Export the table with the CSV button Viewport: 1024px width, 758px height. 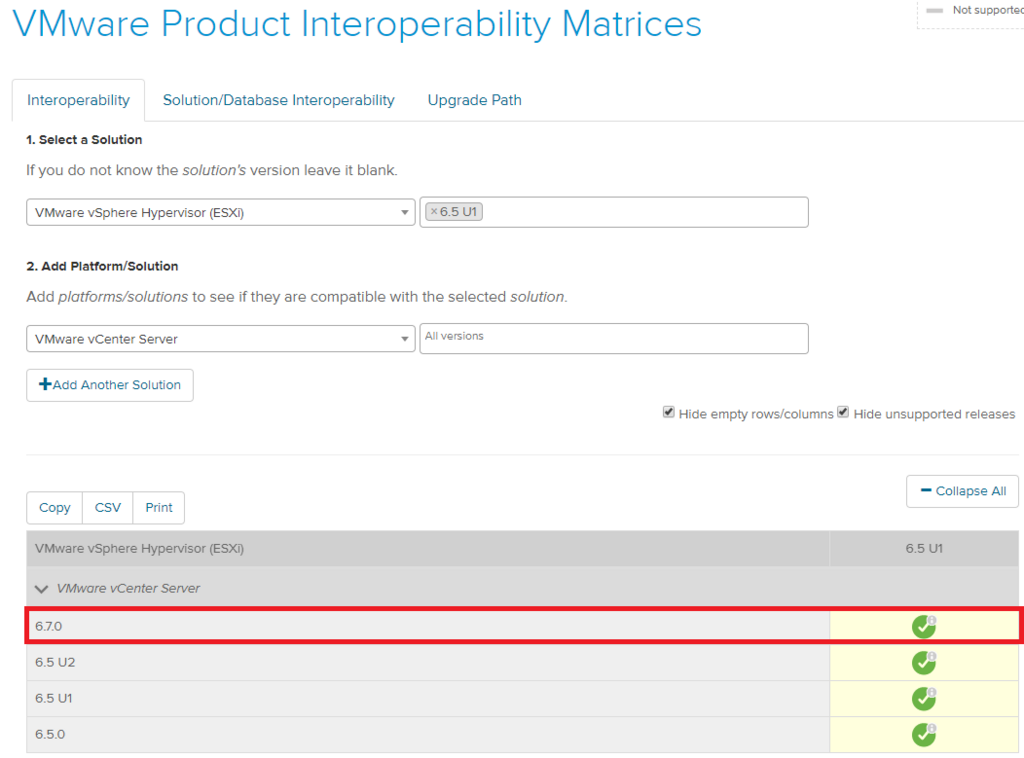pyautogui.click(x=108, y=508)
